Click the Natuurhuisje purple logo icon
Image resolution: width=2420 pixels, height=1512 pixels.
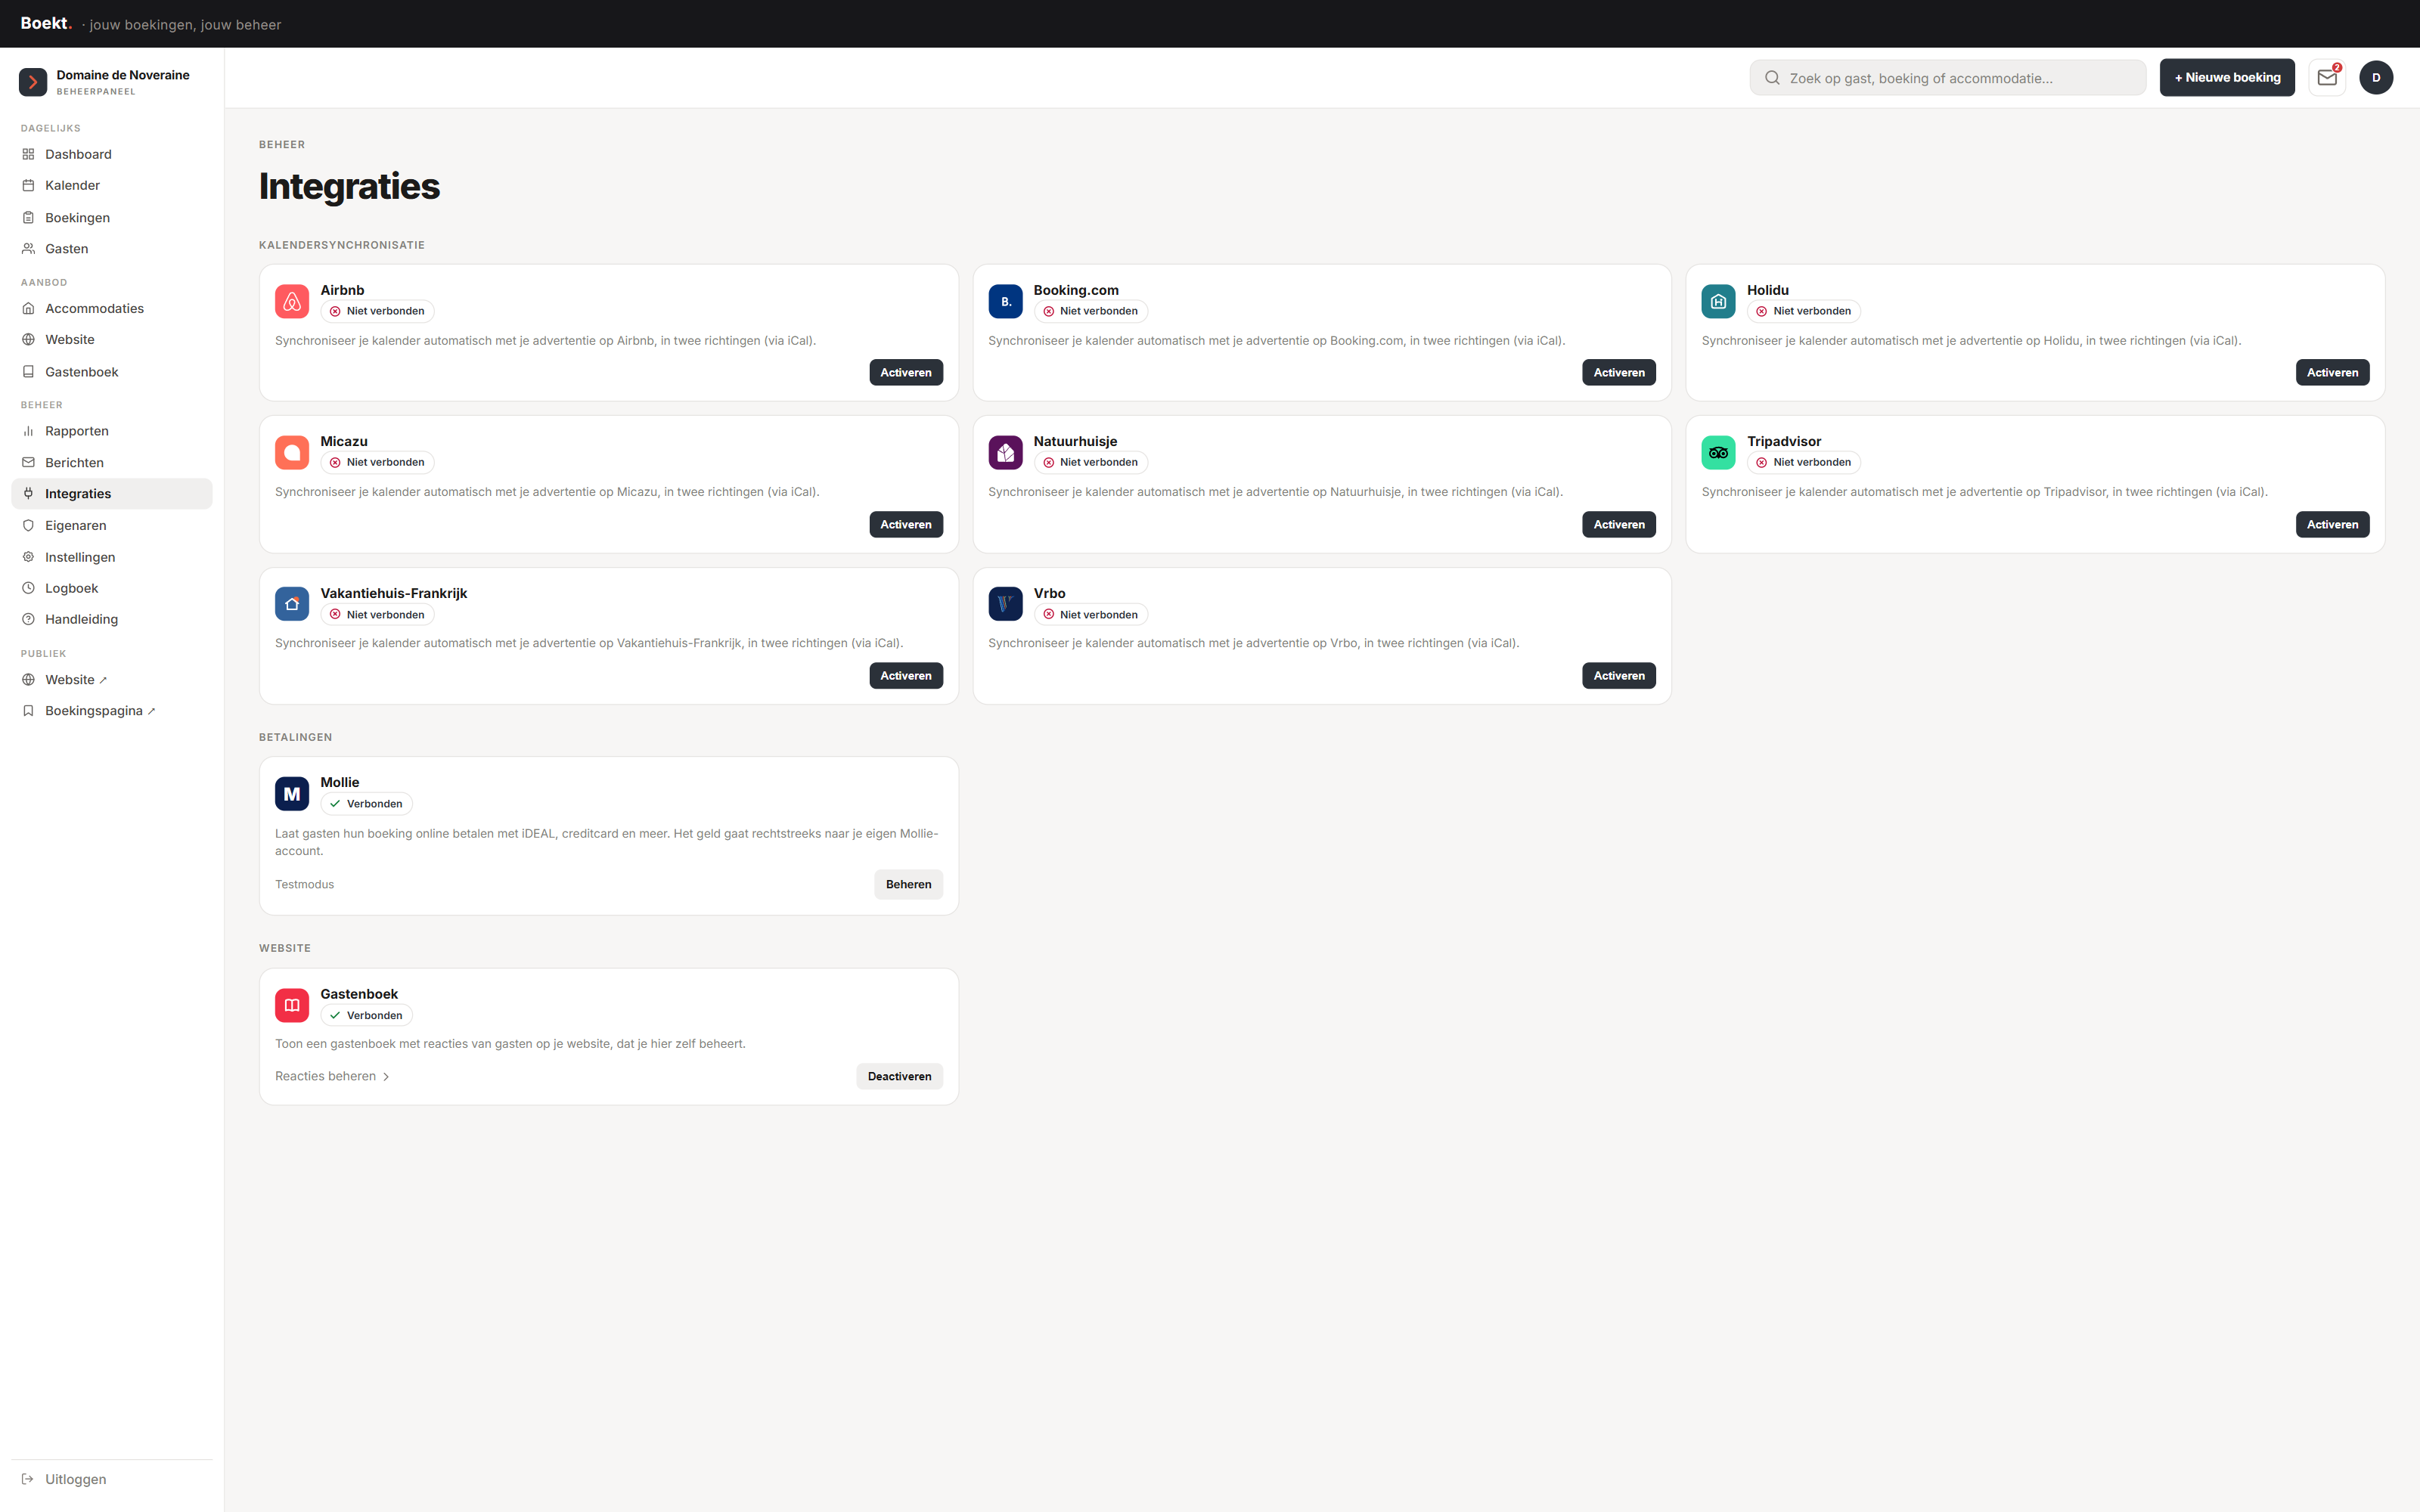(1005, 452)
